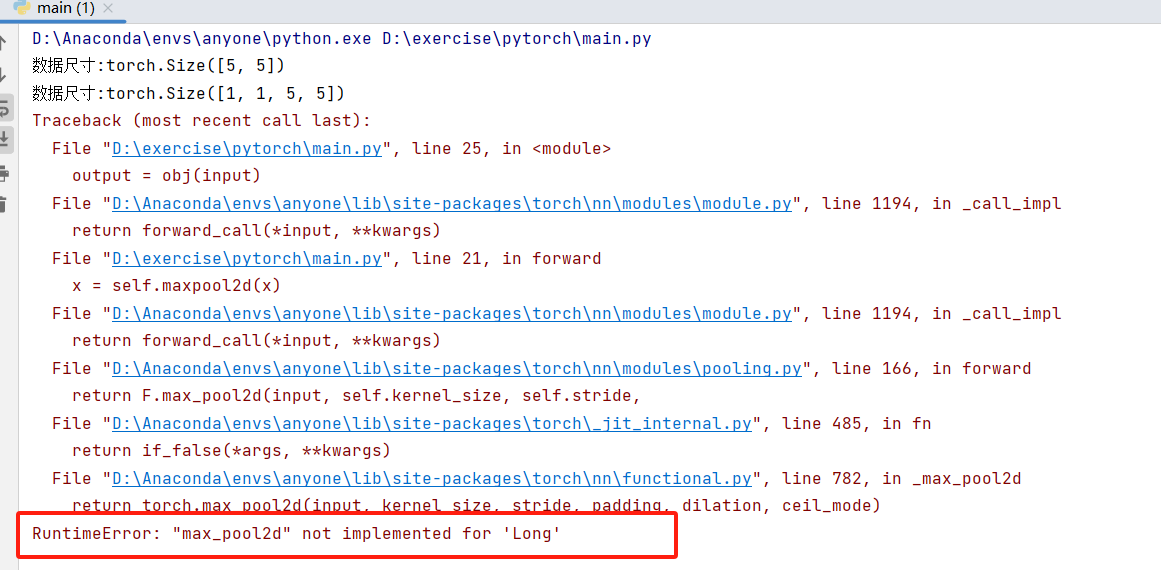Click the RuntimeError max_pool2d 'Long' message
Viewport: 1161px width, 570px height.
(x=296, y=533)
